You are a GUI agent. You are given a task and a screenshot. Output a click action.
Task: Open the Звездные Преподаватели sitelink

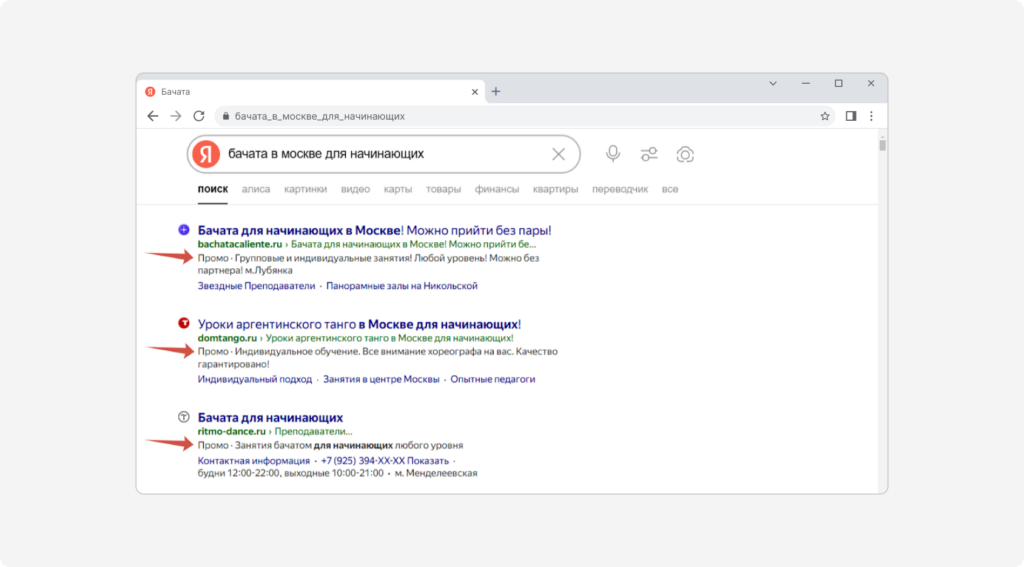pos(256,285)
